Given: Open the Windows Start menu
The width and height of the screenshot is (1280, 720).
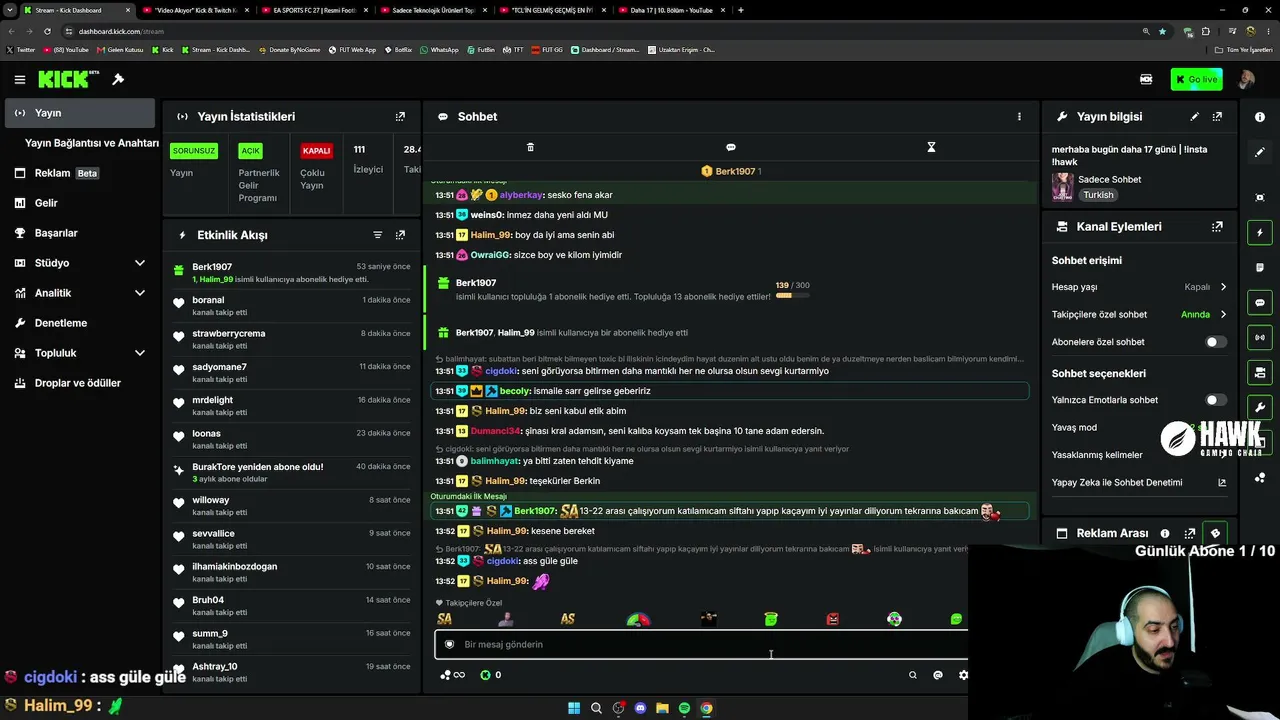Looking at the screenshot, I should pyautogui.click(x=574, y=708).
